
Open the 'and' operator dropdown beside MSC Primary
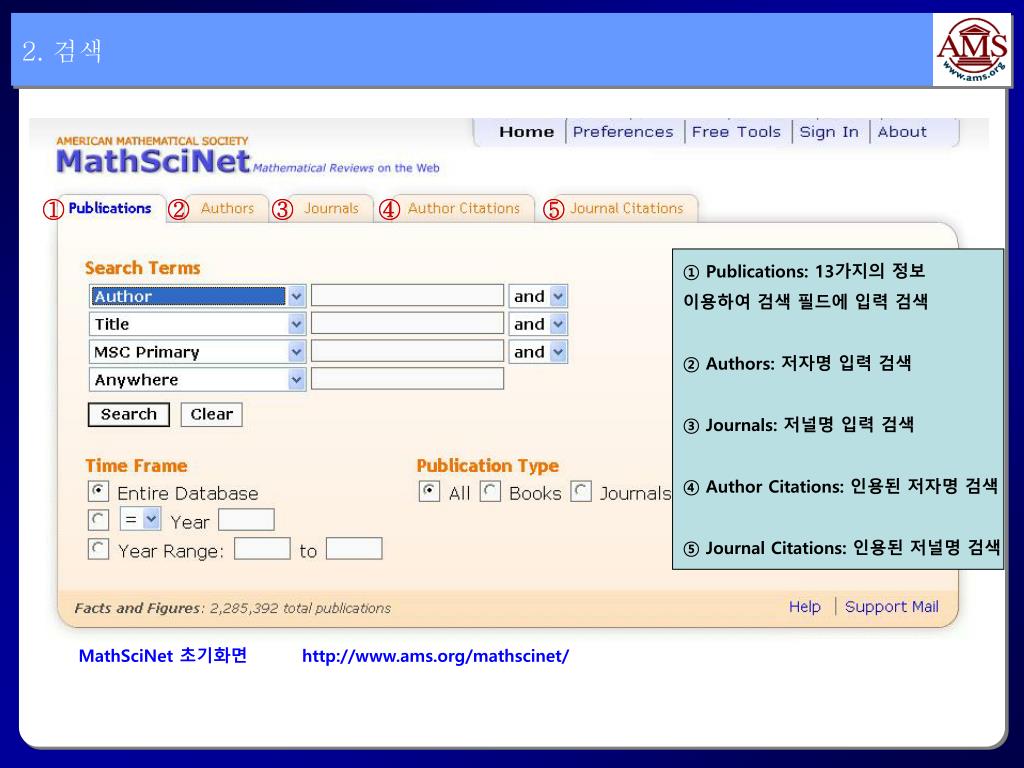(x=558, y=352)
